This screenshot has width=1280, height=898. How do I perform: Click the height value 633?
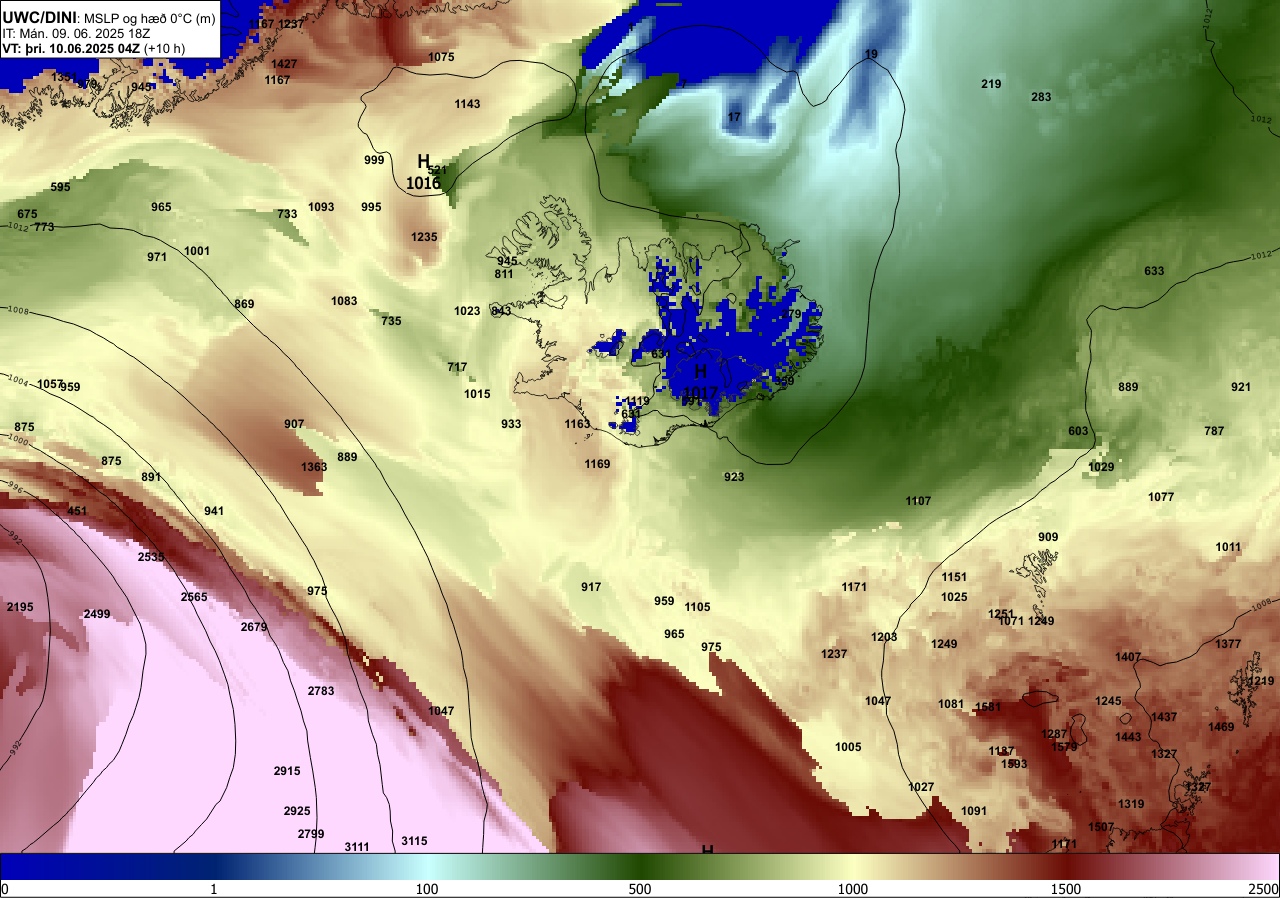coord(1154,271)
